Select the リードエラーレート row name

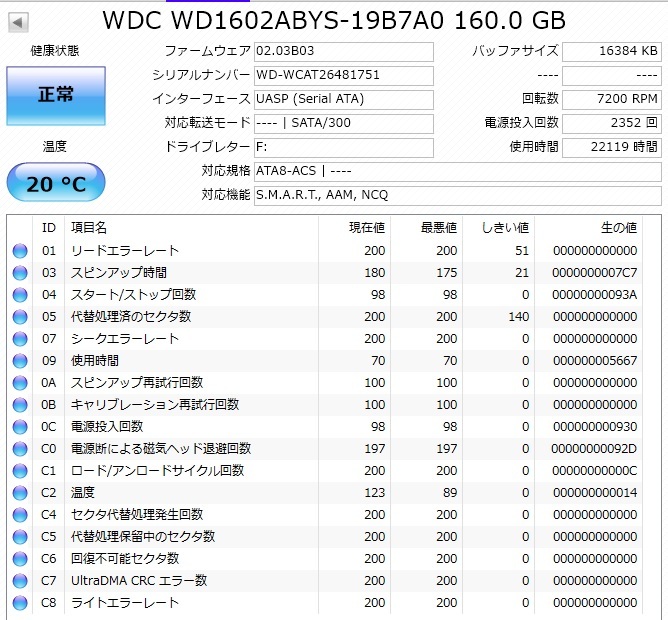click(125, 251)
